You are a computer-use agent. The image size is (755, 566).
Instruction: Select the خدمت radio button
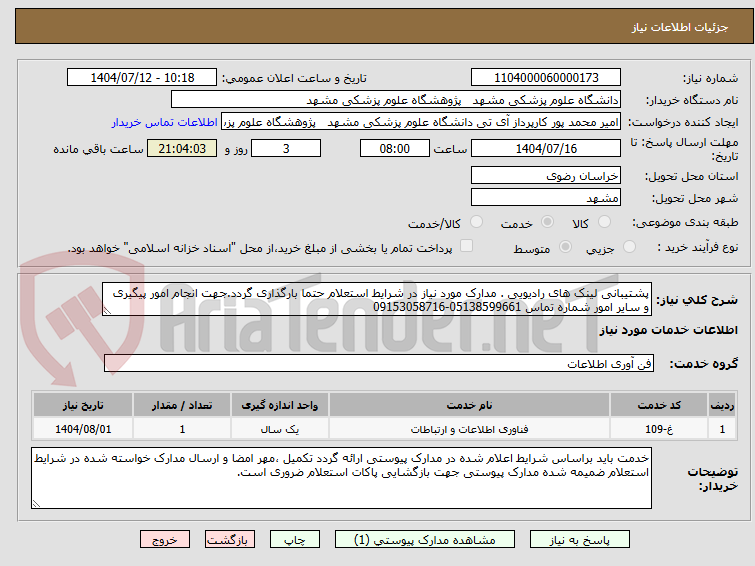[x=547, y=222]
